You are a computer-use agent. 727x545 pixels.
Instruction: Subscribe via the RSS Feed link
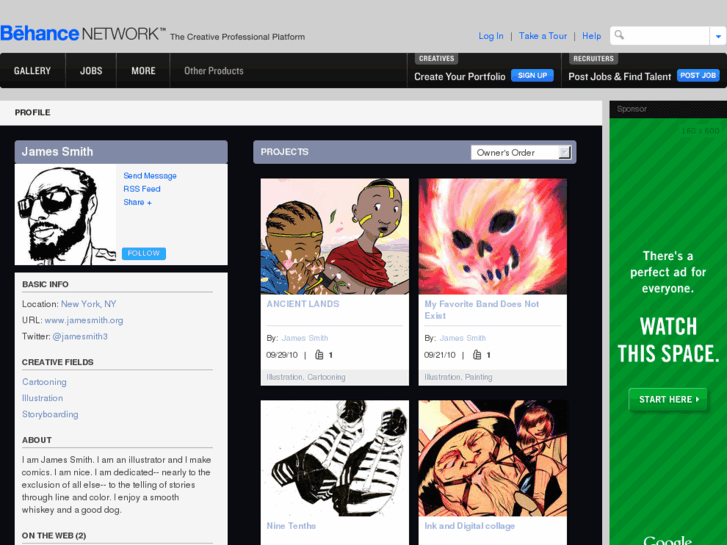[x=142, y=189]
